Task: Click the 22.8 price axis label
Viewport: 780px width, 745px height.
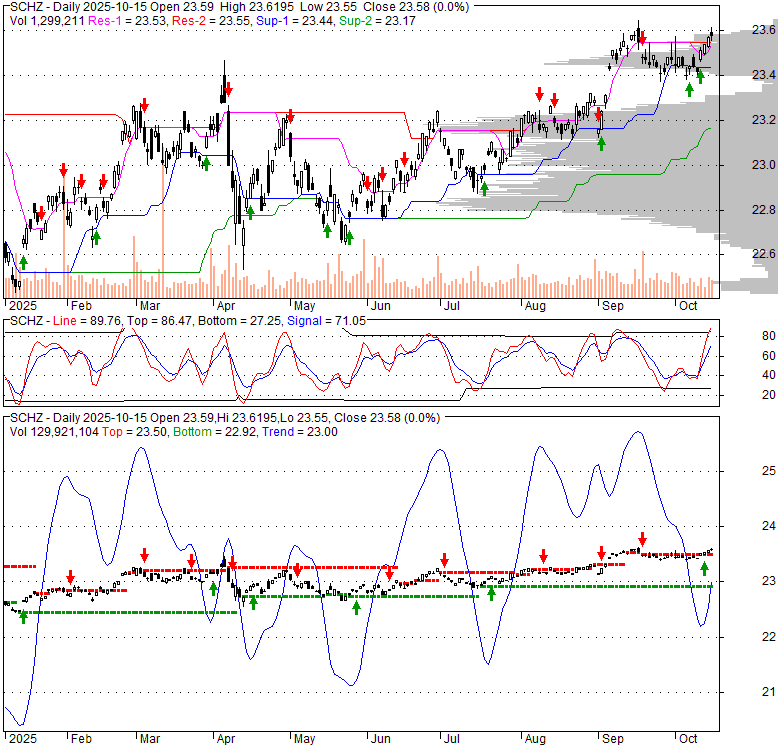Action: pyautogui.click(x=763, y=210)
